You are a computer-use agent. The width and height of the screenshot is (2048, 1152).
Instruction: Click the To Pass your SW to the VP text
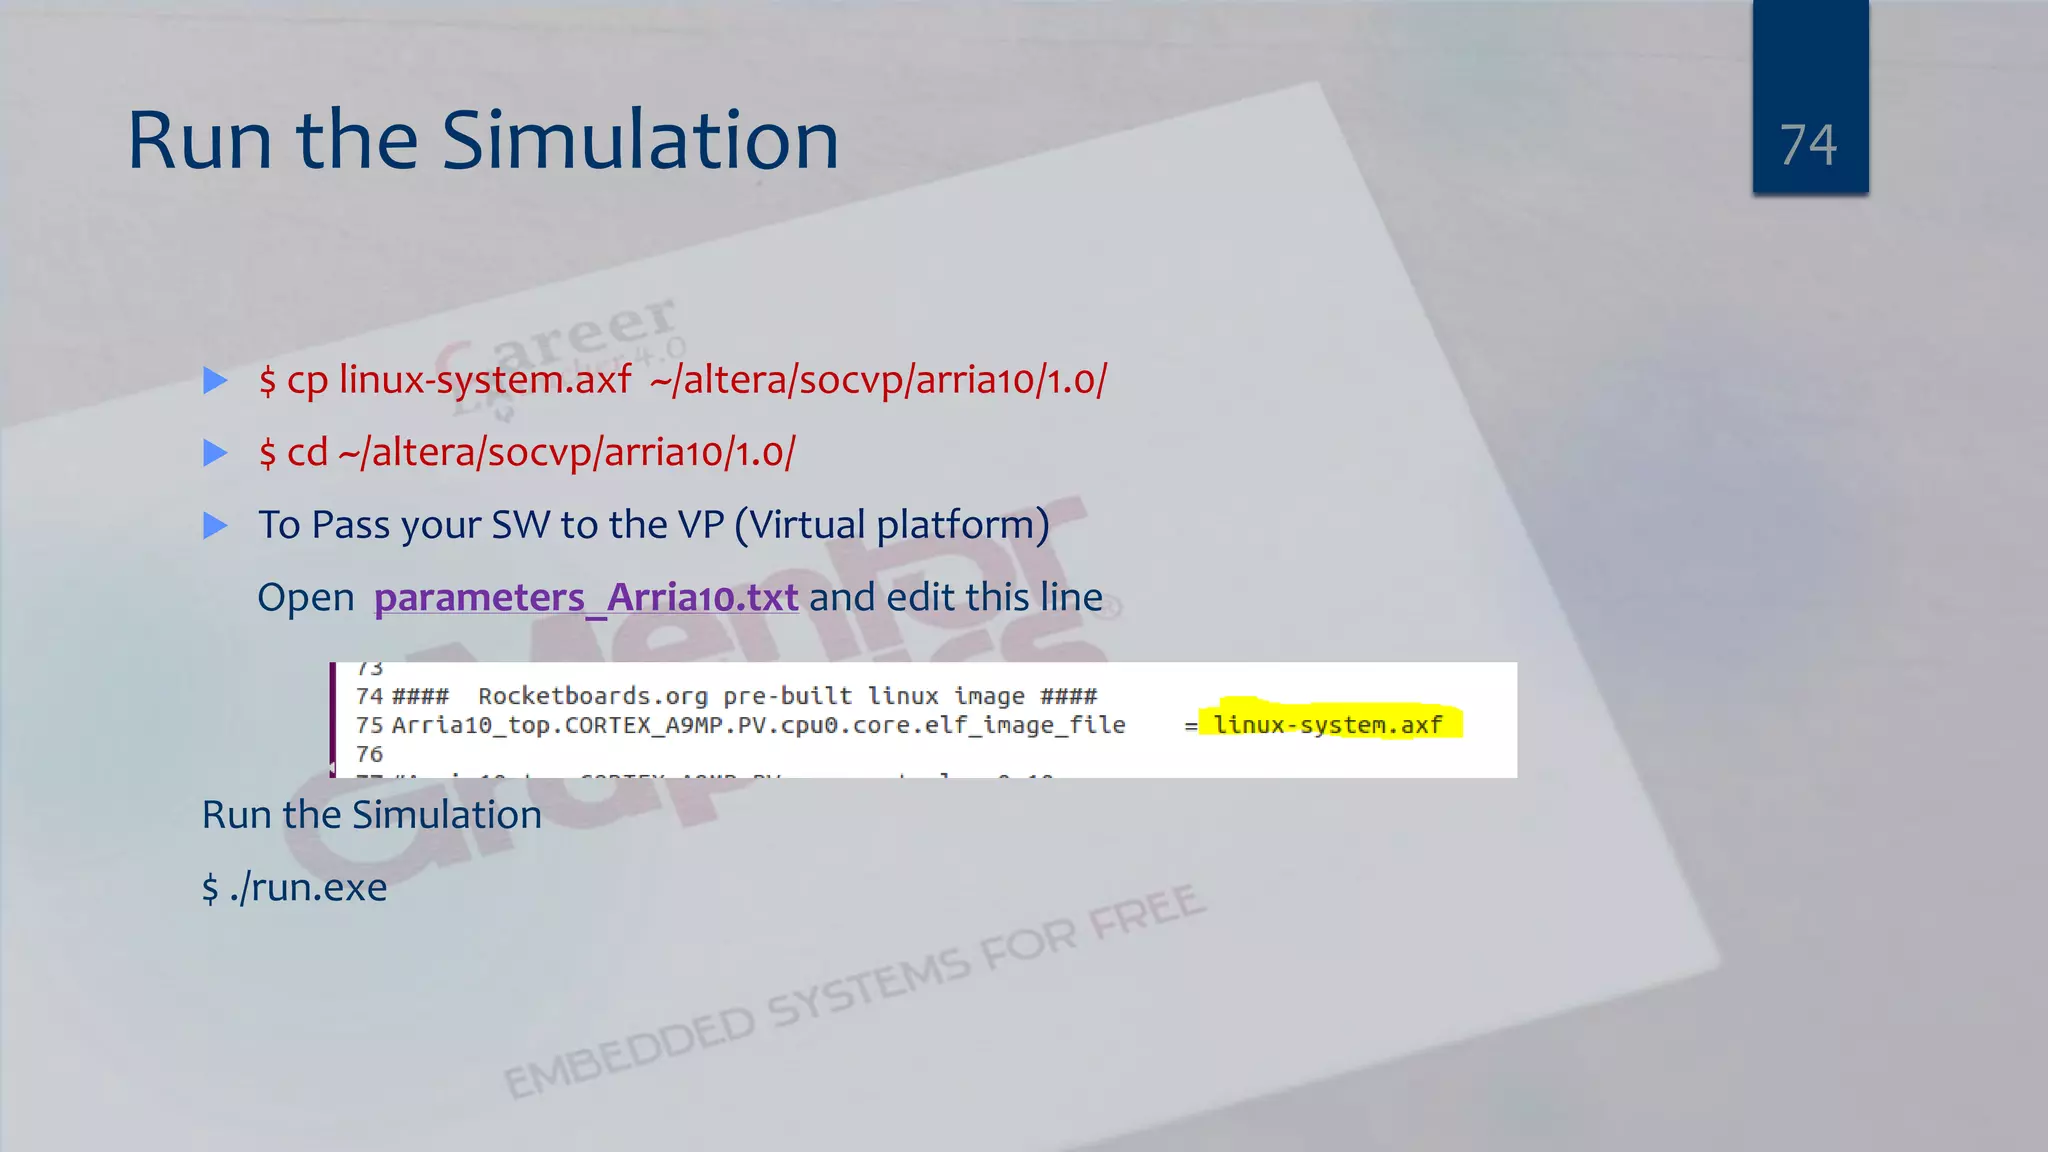point(654,525)
